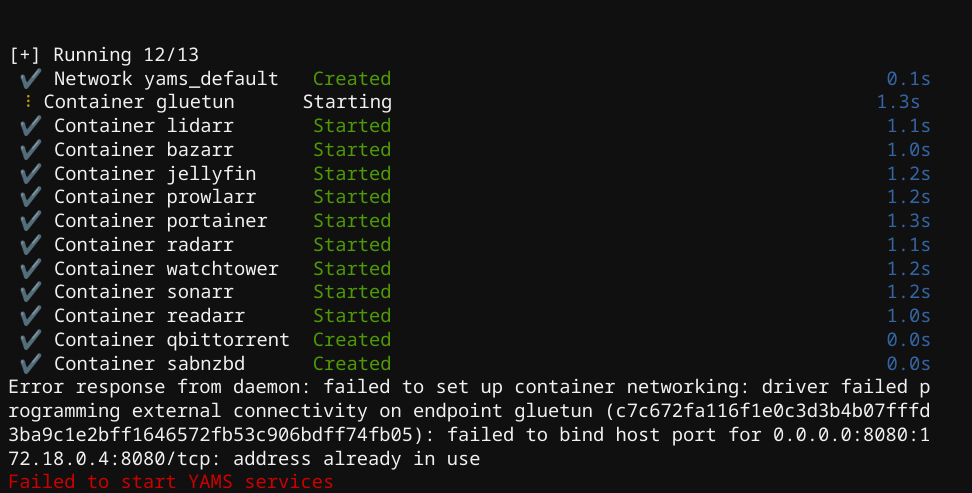Click the red "Failed to start YAMS services" message
This screenshot has width=972, height=493.
click(x=170, y=482)
